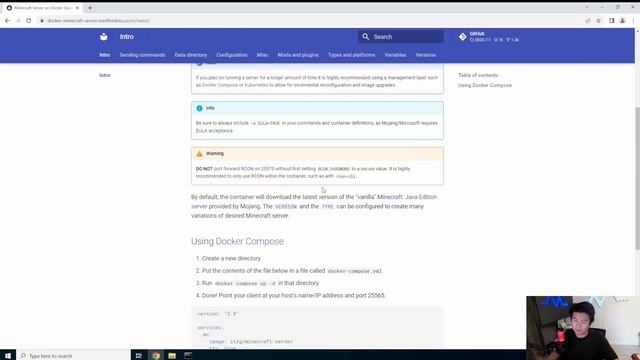Viewport: 640px width, 360px height.
Task: Open the GitHub repository icon
Action: click(x=462, y=37)
